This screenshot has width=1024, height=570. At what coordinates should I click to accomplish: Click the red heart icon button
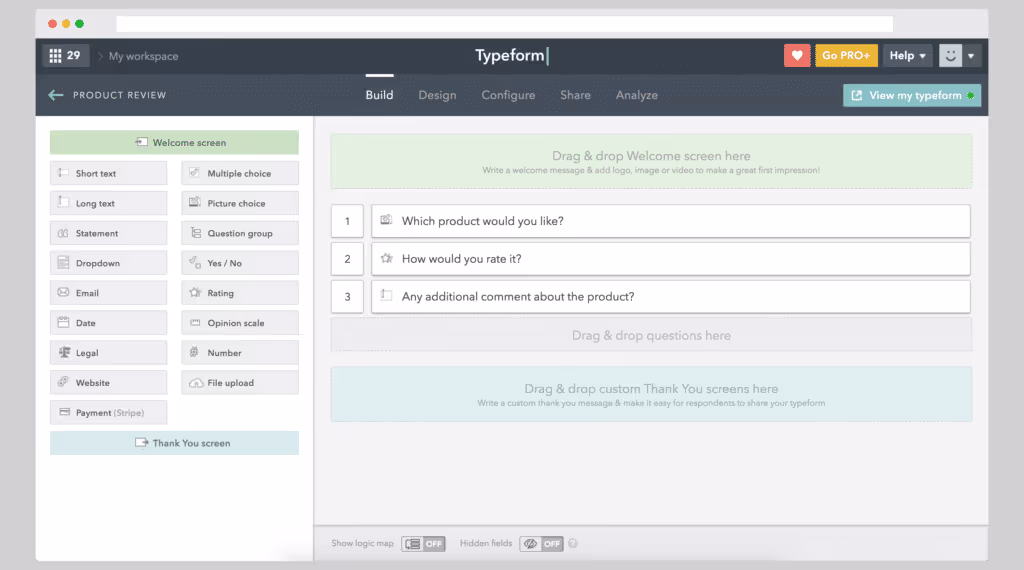click(x=797, y=55)
